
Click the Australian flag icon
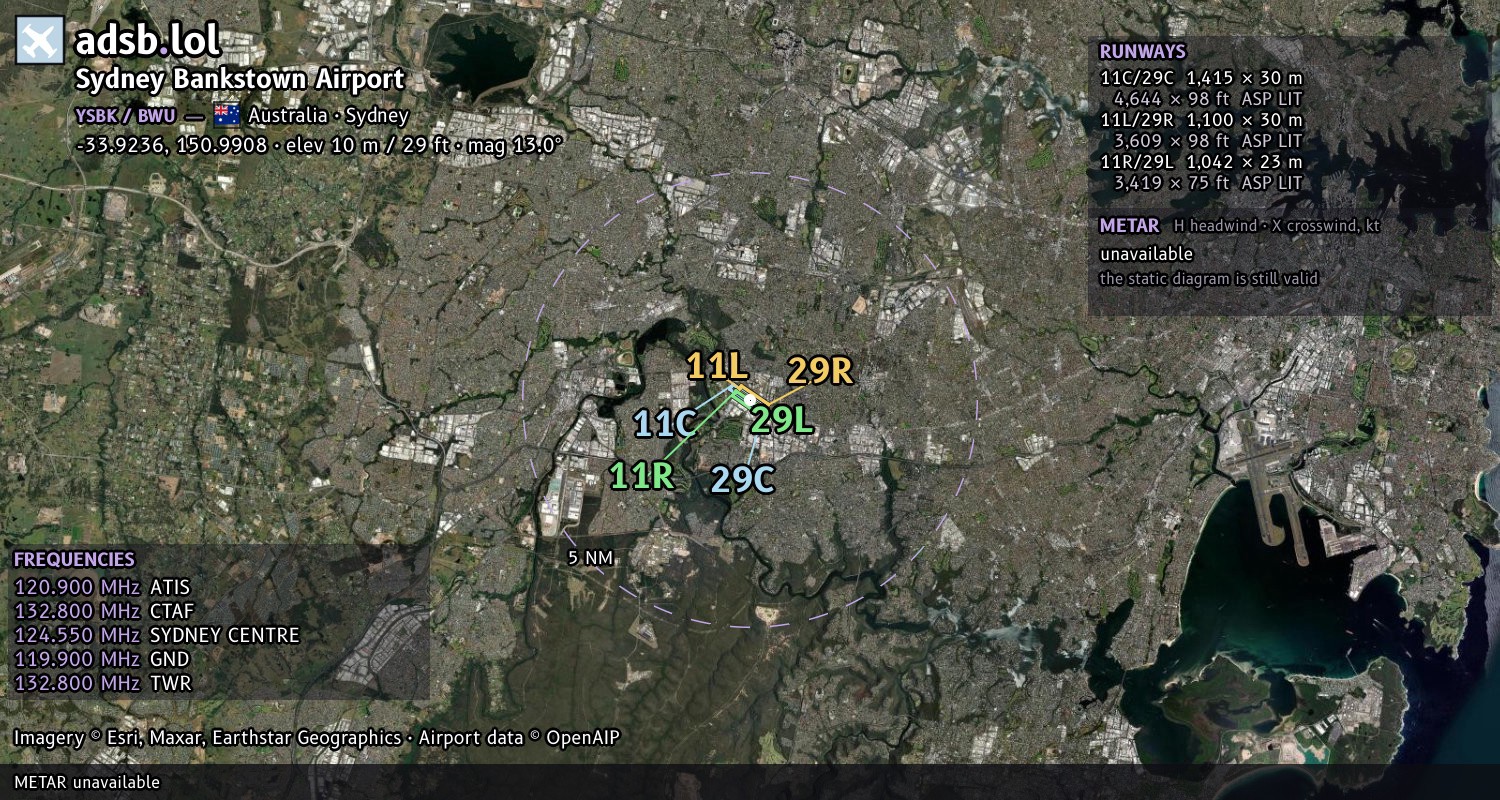pos(227,115)
